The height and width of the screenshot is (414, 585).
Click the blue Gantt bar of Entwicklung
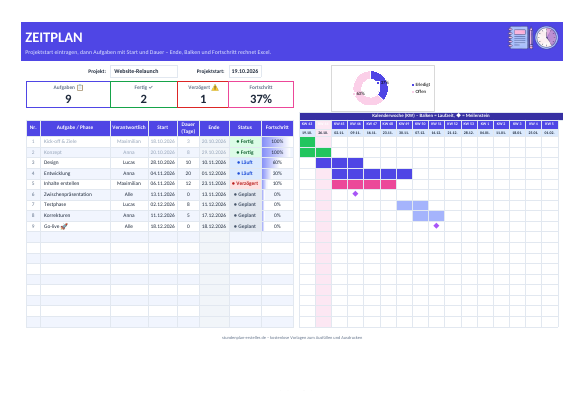[x=372, y=174]
